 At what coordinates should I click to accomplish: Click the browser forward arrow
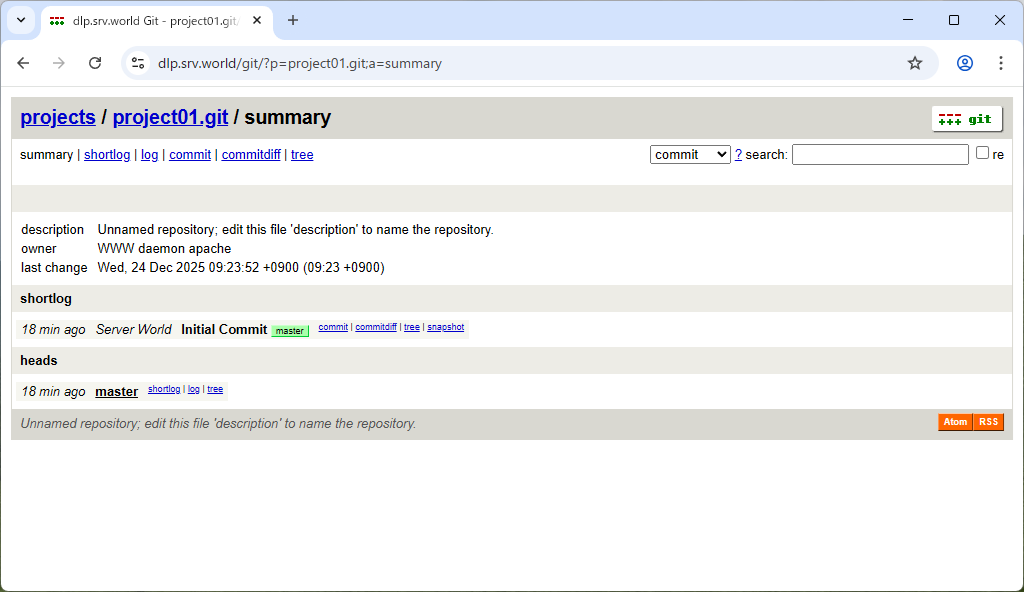[x=59, y=63]
